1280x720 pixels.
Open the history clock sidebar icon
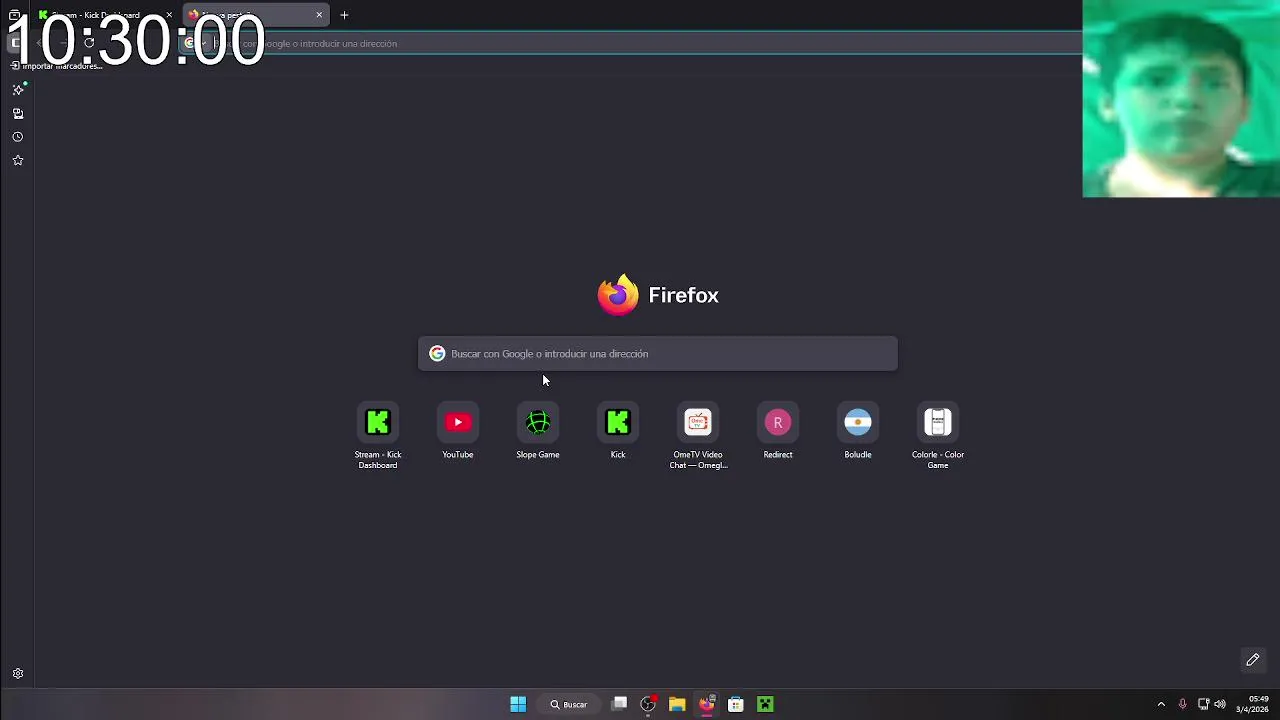coord(18,137)
